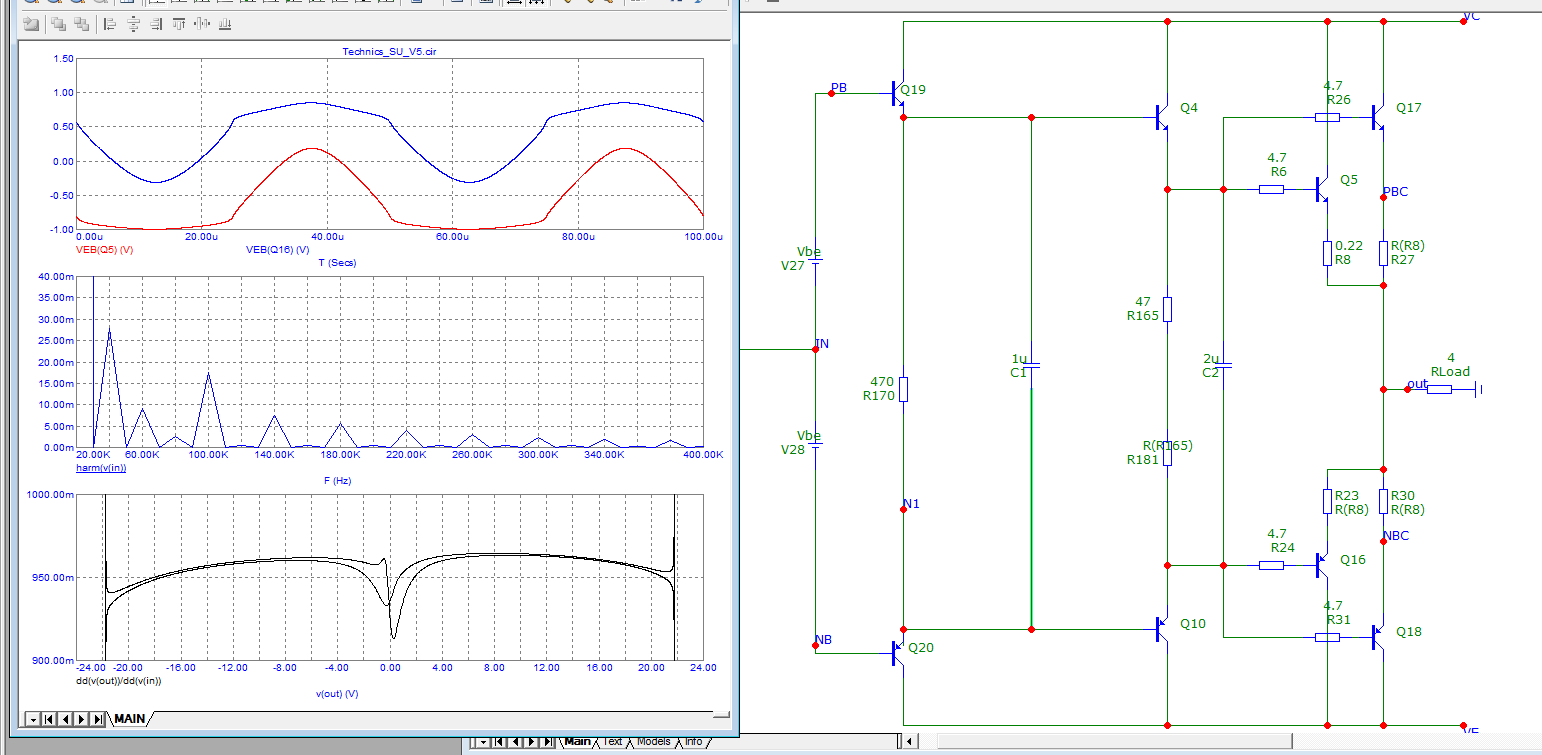Go to first page tab in schematic window
1542x755 pixels.
tap(499, 742)
